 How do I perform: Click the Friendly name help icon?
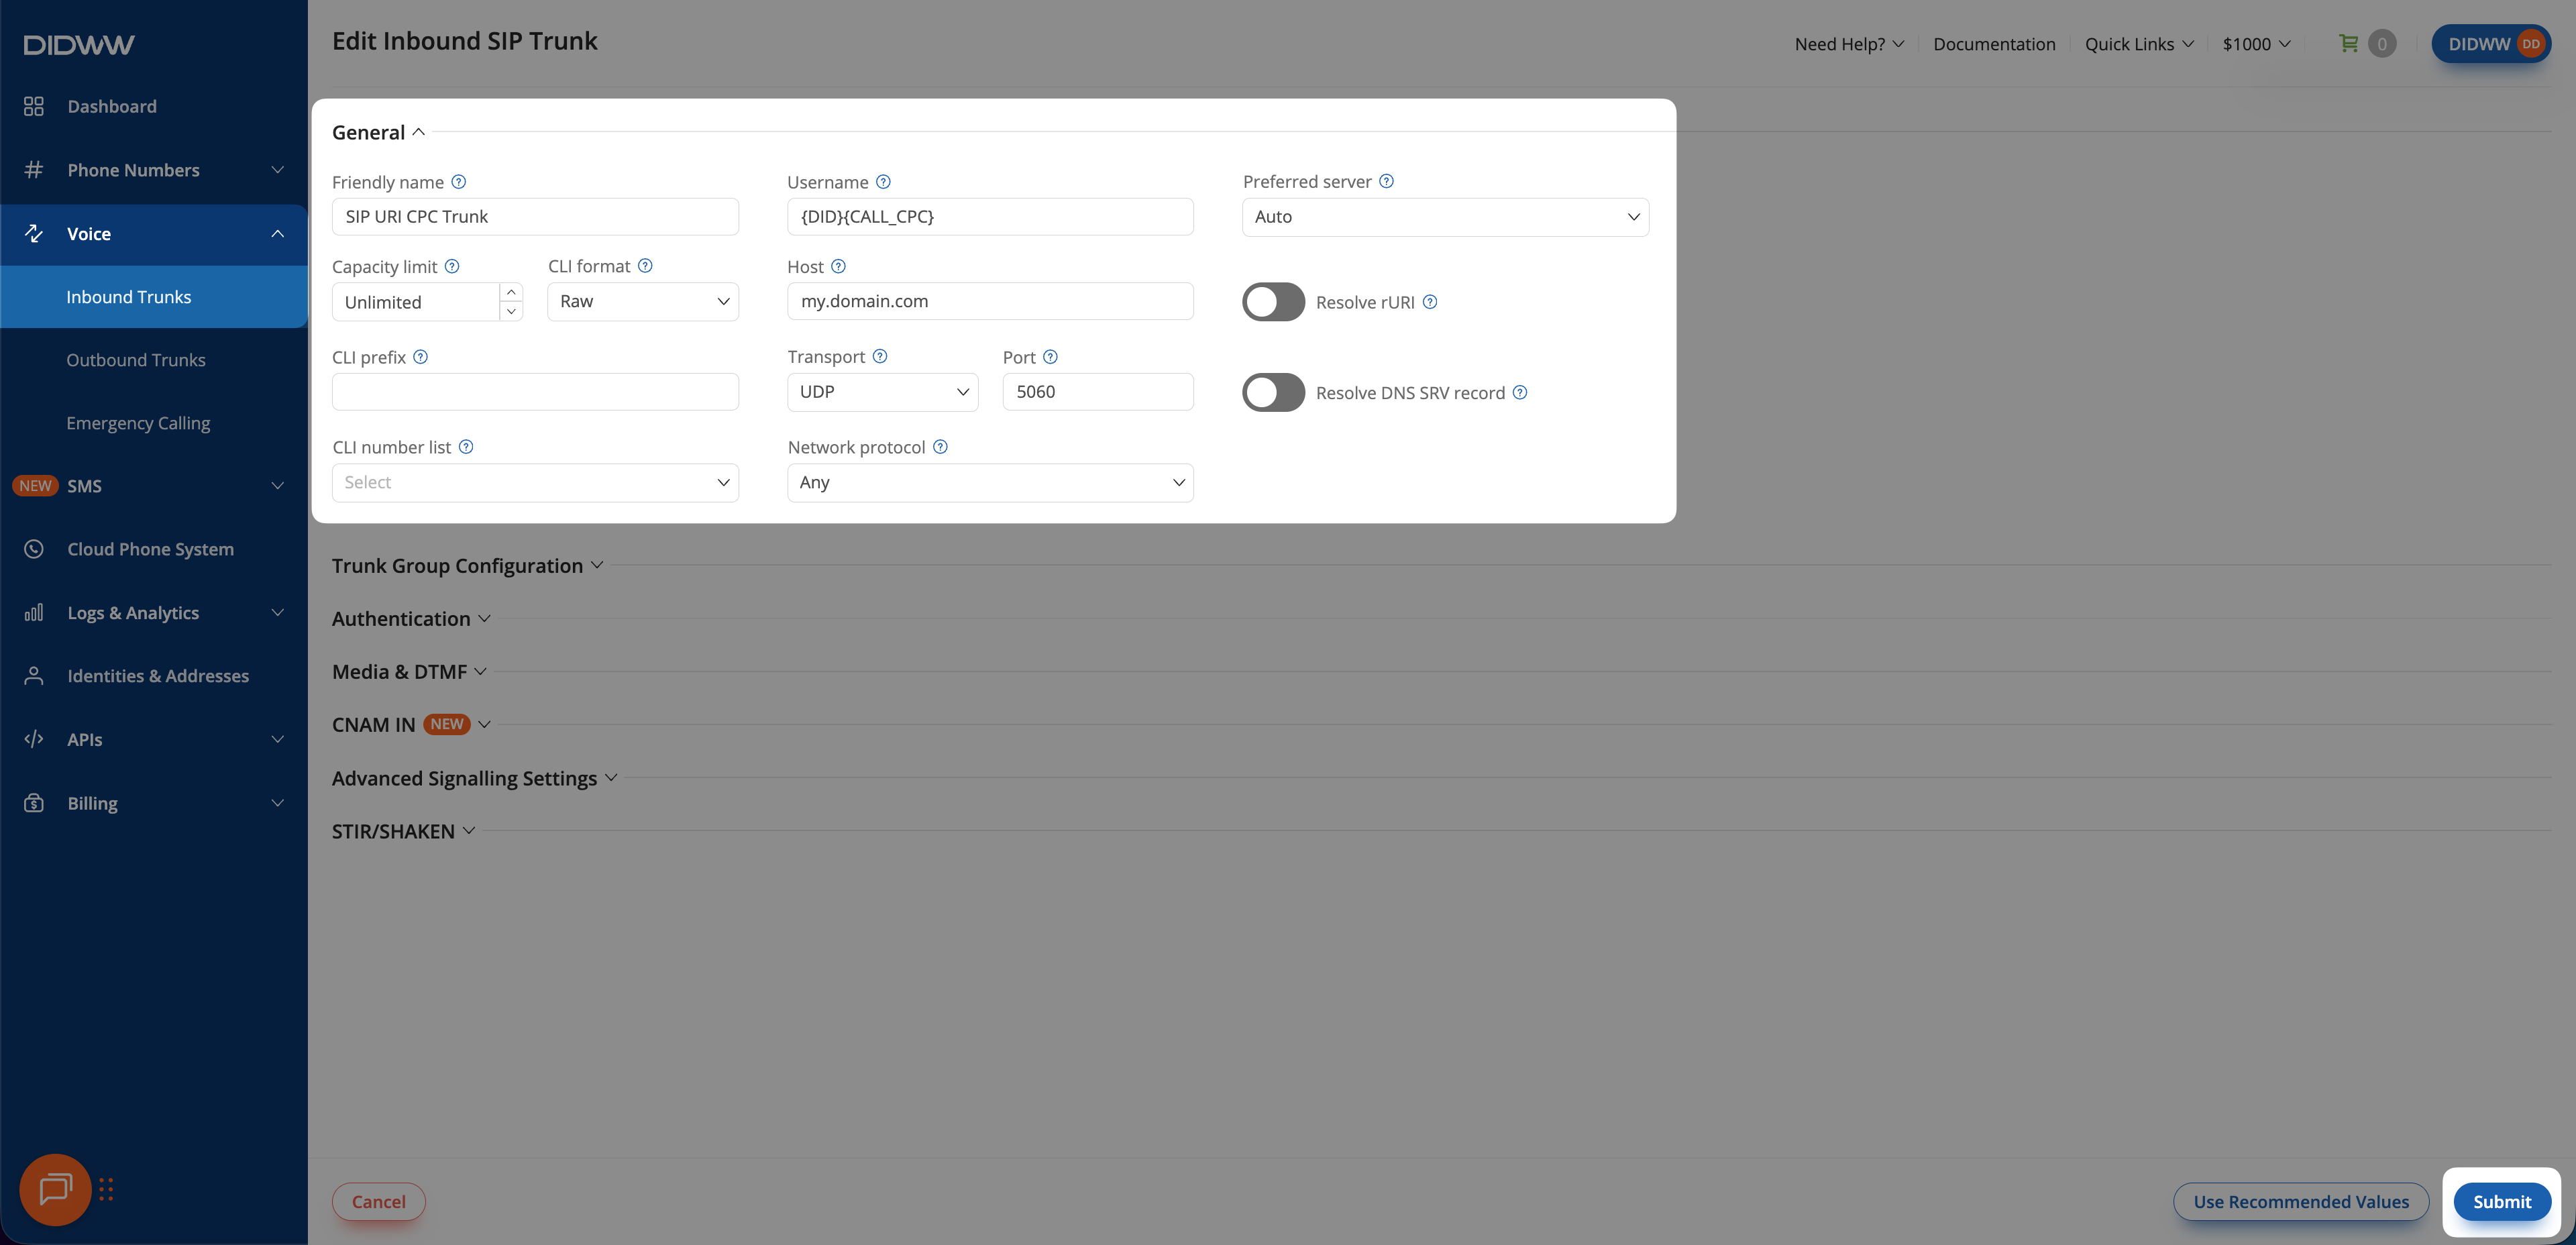click(x=459, y=182)
